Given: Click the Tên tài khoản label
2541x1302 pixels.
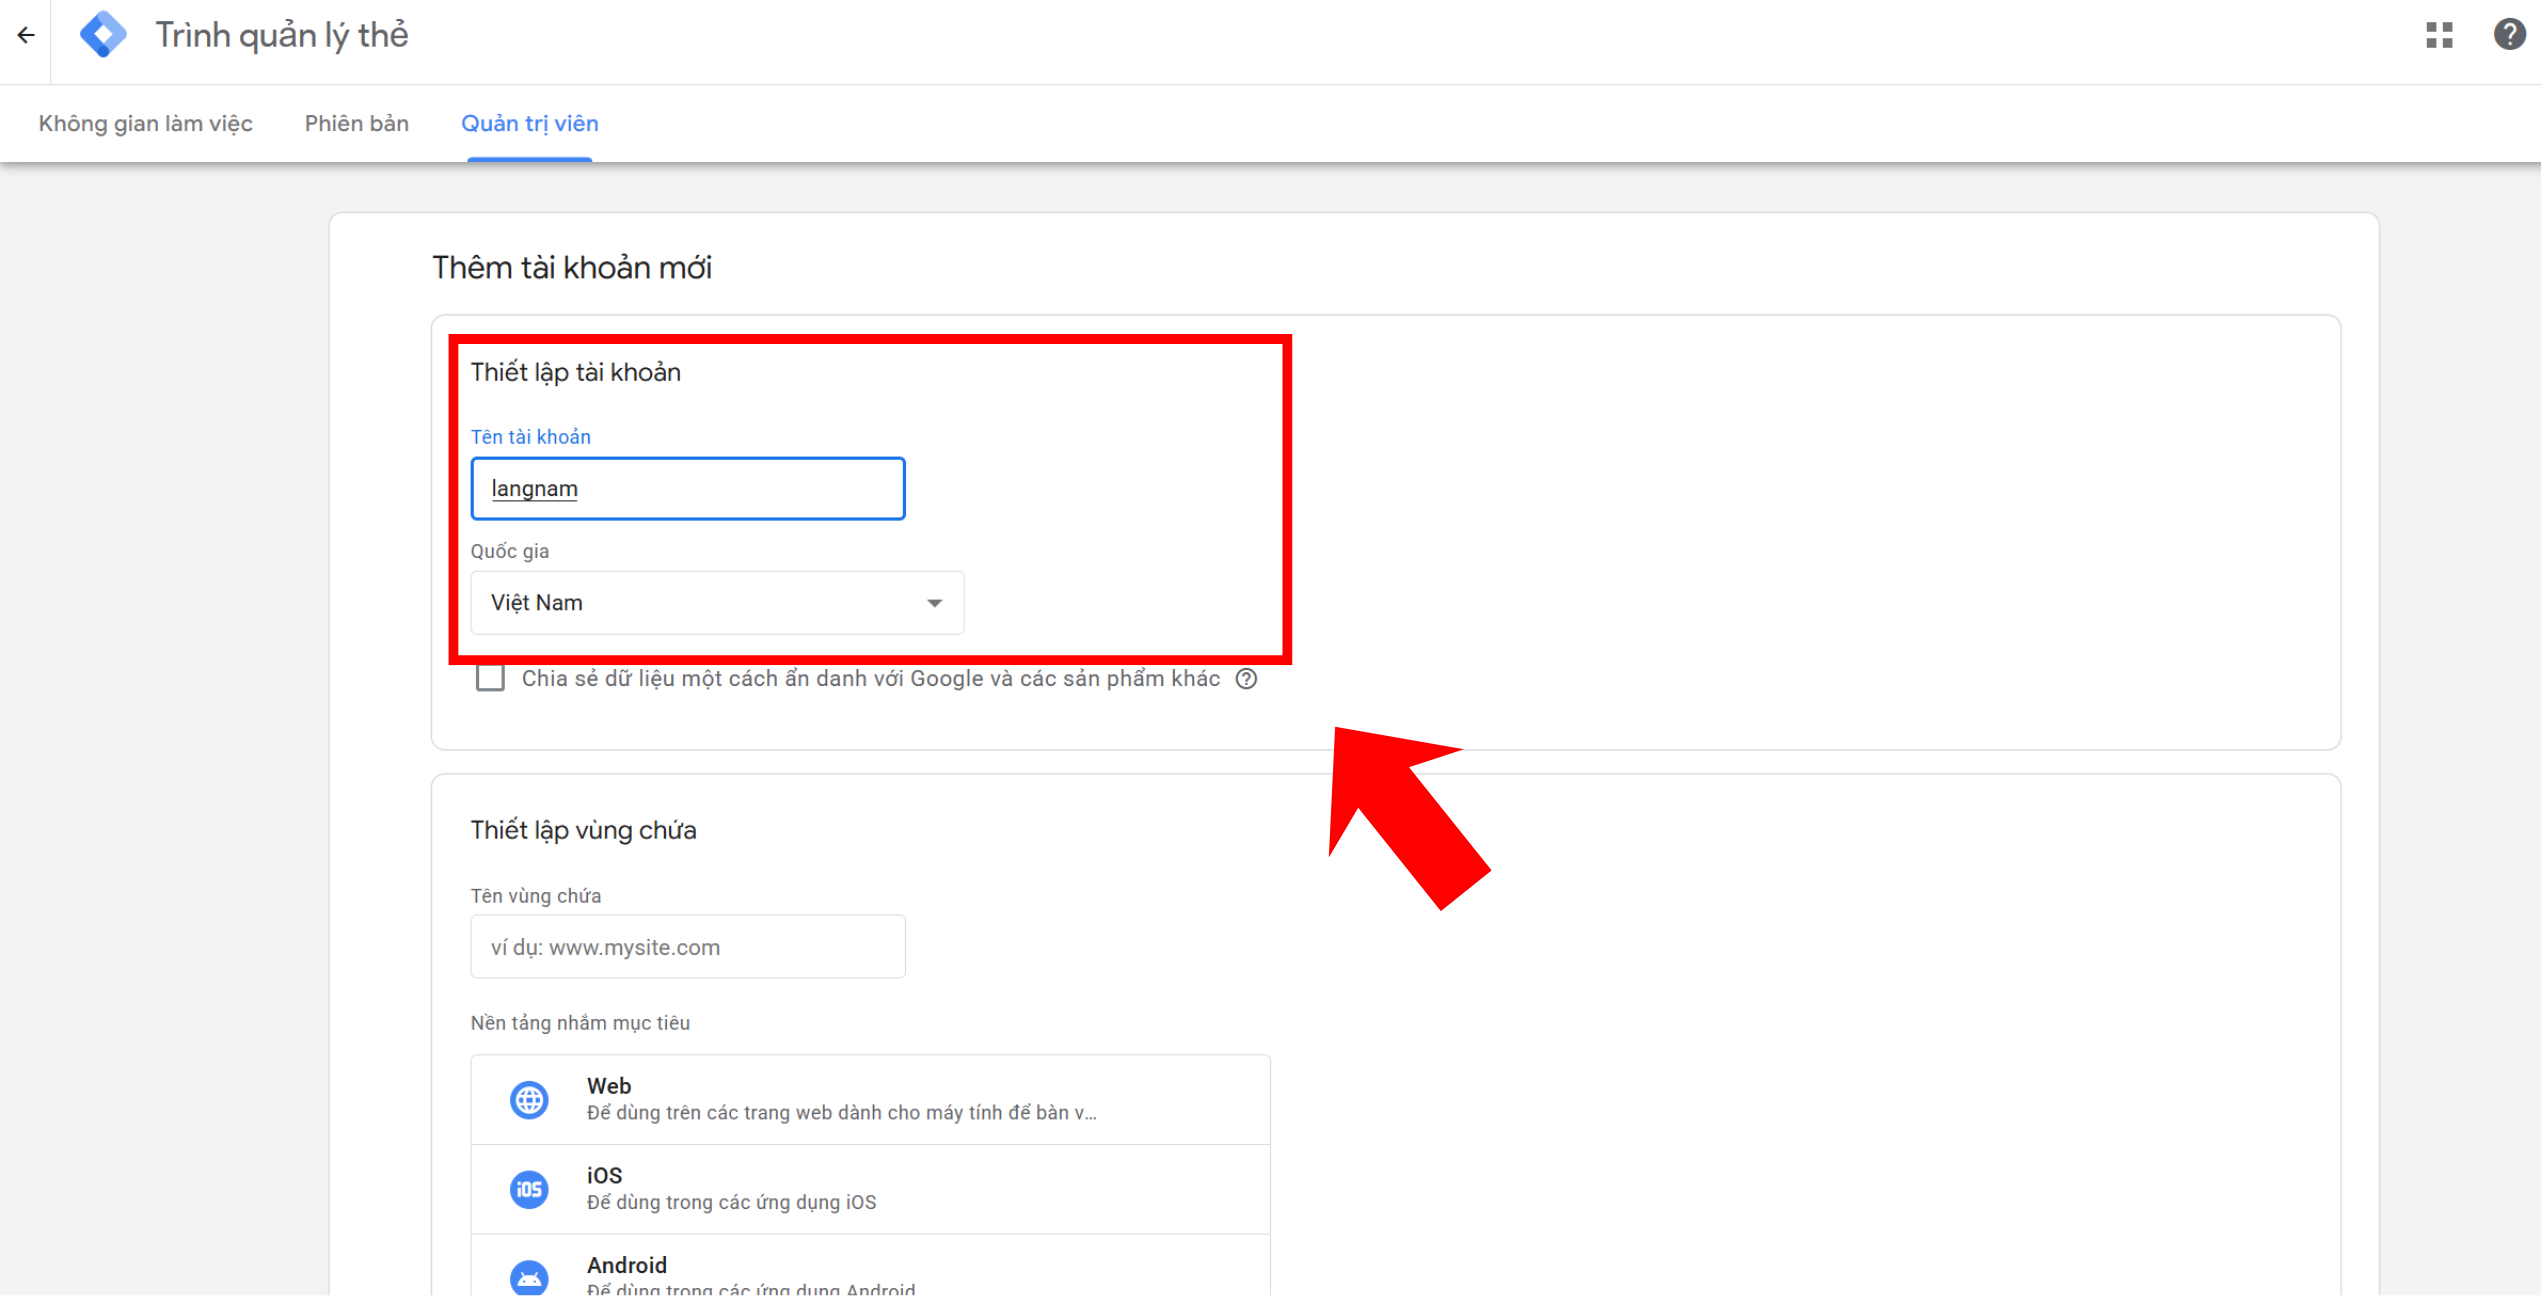Looking at the screenshot, I should click(x=530, y=437).
